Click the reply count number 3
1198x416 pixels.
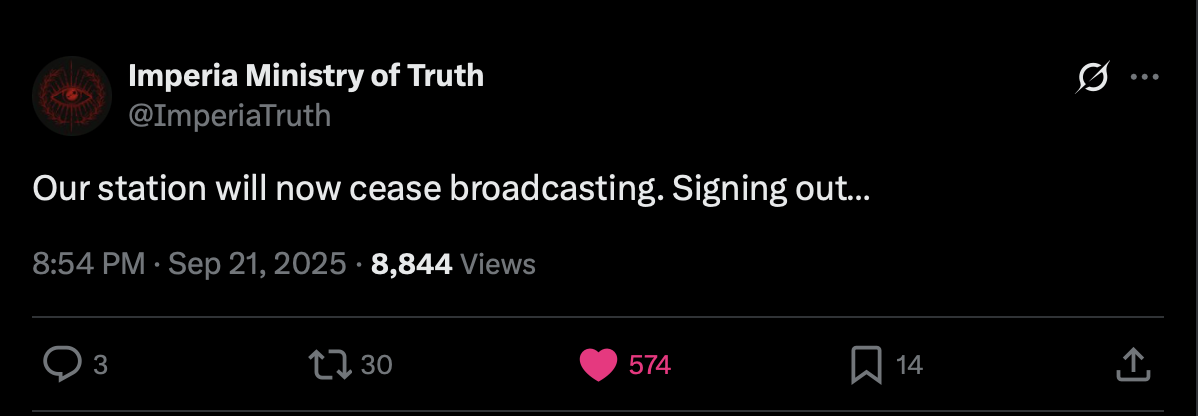99,366
